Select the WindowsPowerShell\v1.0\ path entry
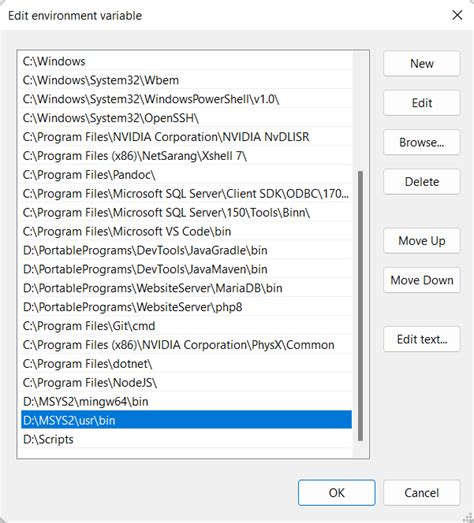This screenshot has height=523, width=474. [x=186, y=99]
